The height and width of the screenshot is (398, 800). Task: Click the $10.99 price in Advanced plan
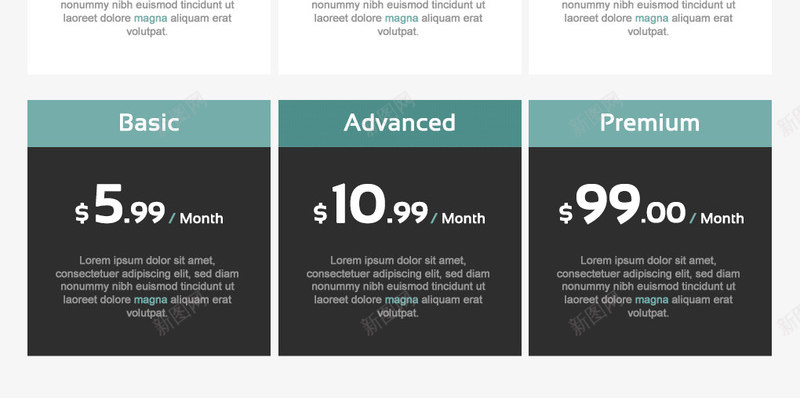tap(371, 205)
